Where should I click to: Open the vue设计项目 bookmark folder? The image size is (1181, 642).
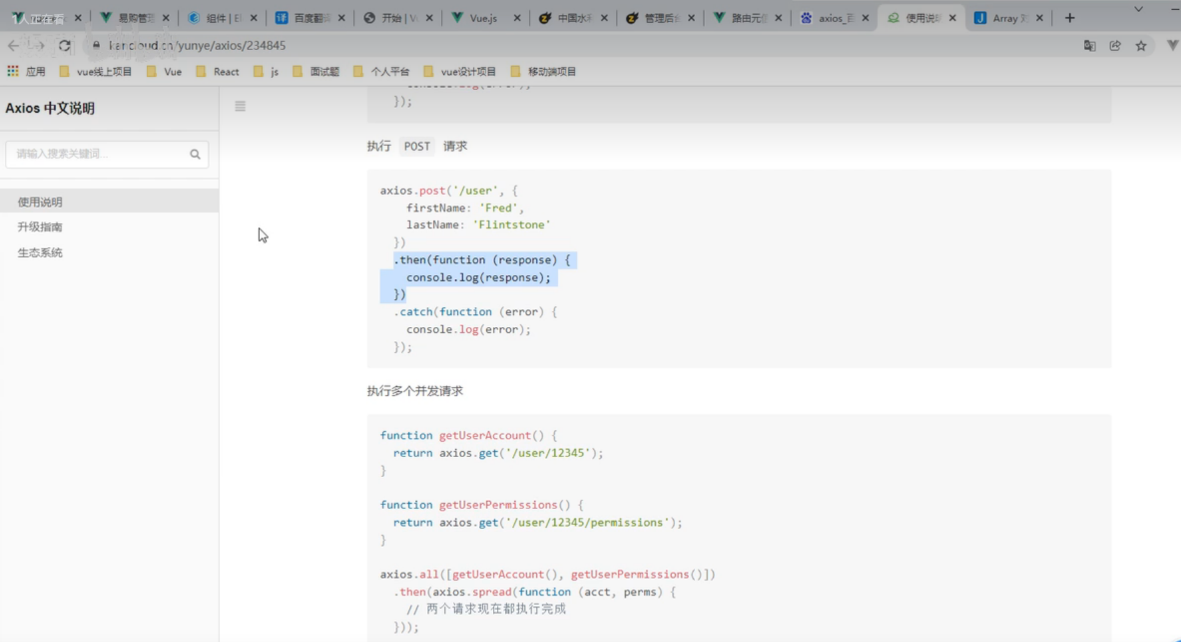pos(459,72)
